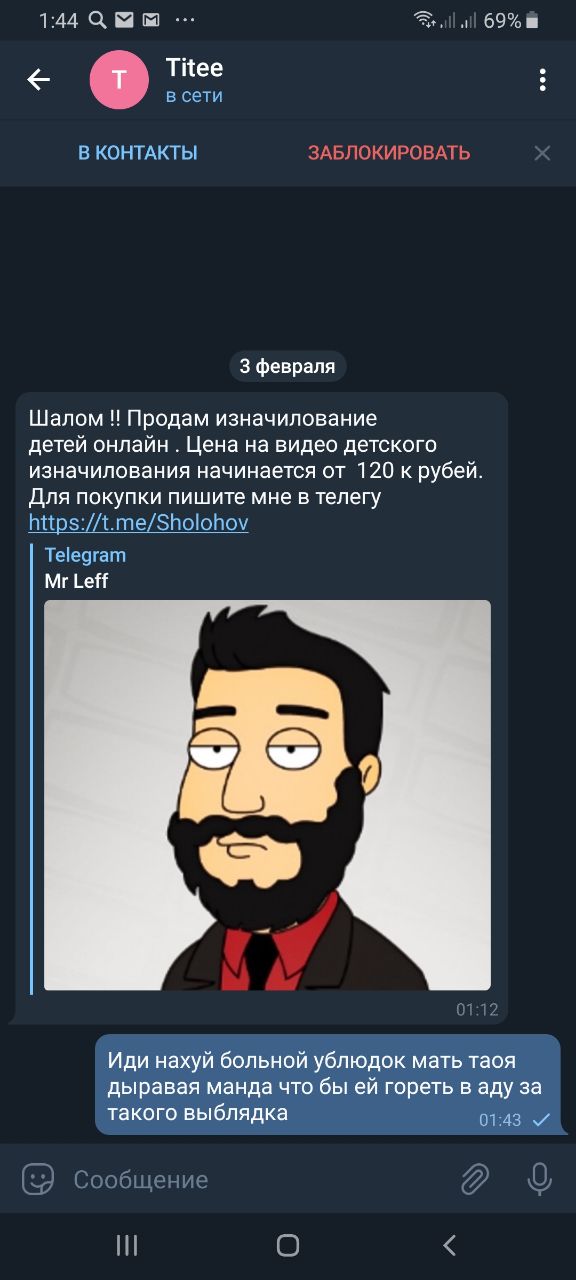Dismiss the contacts and block action bar
Image resolution: width=576 pixels, height=1280 pixels.
point(542,153)
